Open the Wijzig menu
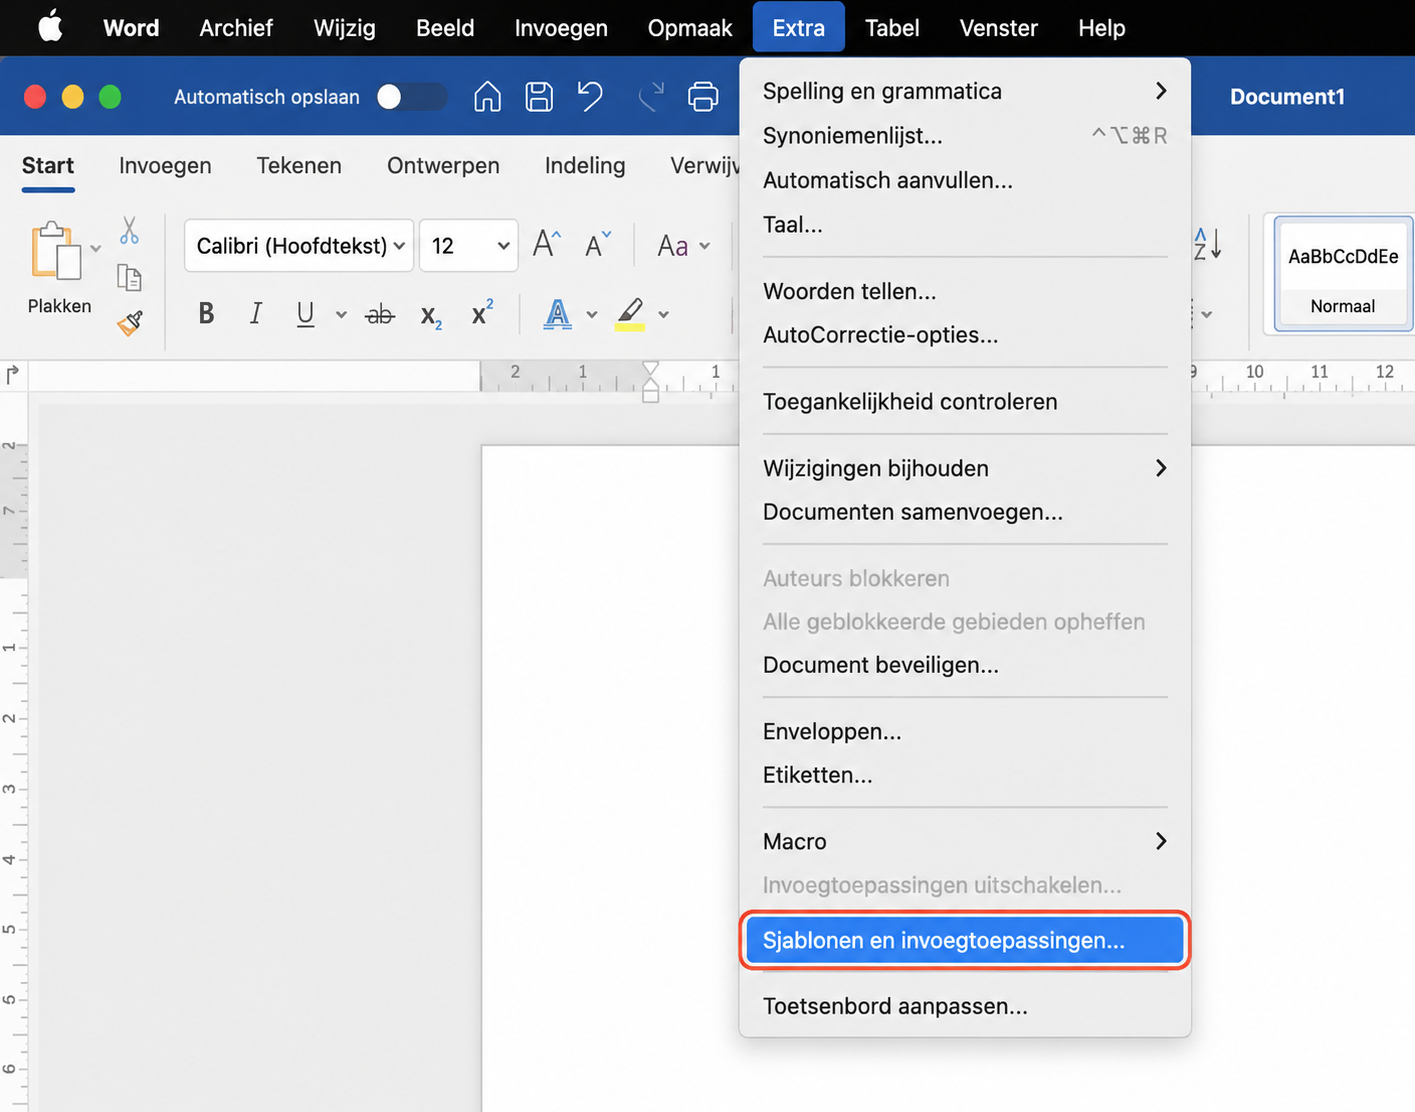This screenshot has height=1112, width=1415. pos(345,28)
